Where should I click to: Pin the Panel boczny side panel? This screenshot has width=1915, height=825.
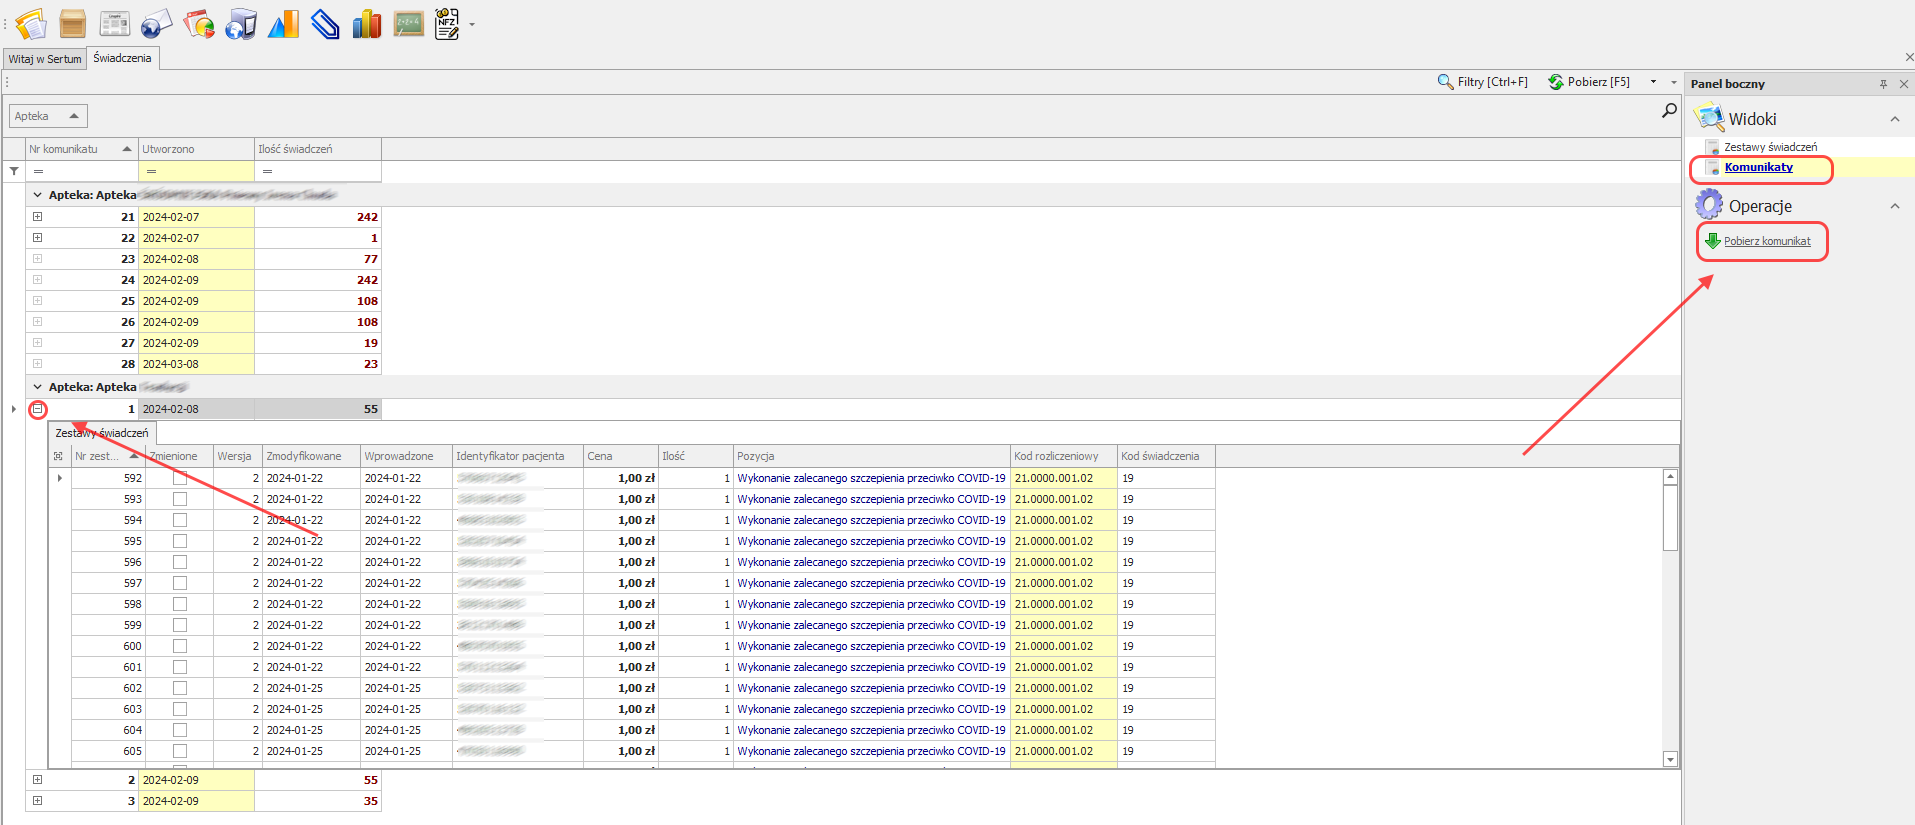point(1883,84)
